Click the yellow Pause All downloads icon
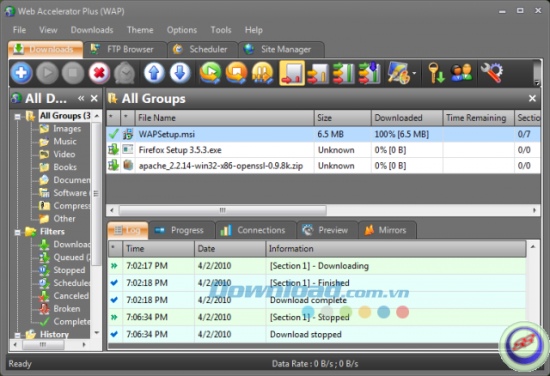 click(x=262, y=73)
